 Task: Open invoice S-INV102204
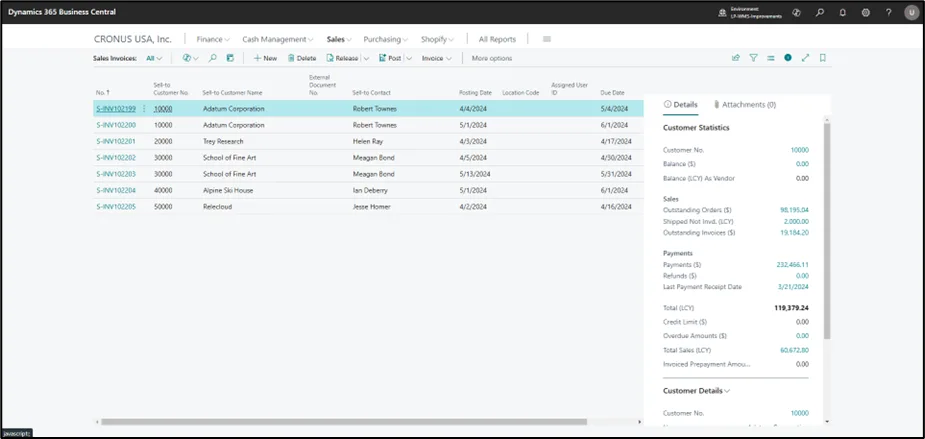pyautogui.click(x=116, y=191)
